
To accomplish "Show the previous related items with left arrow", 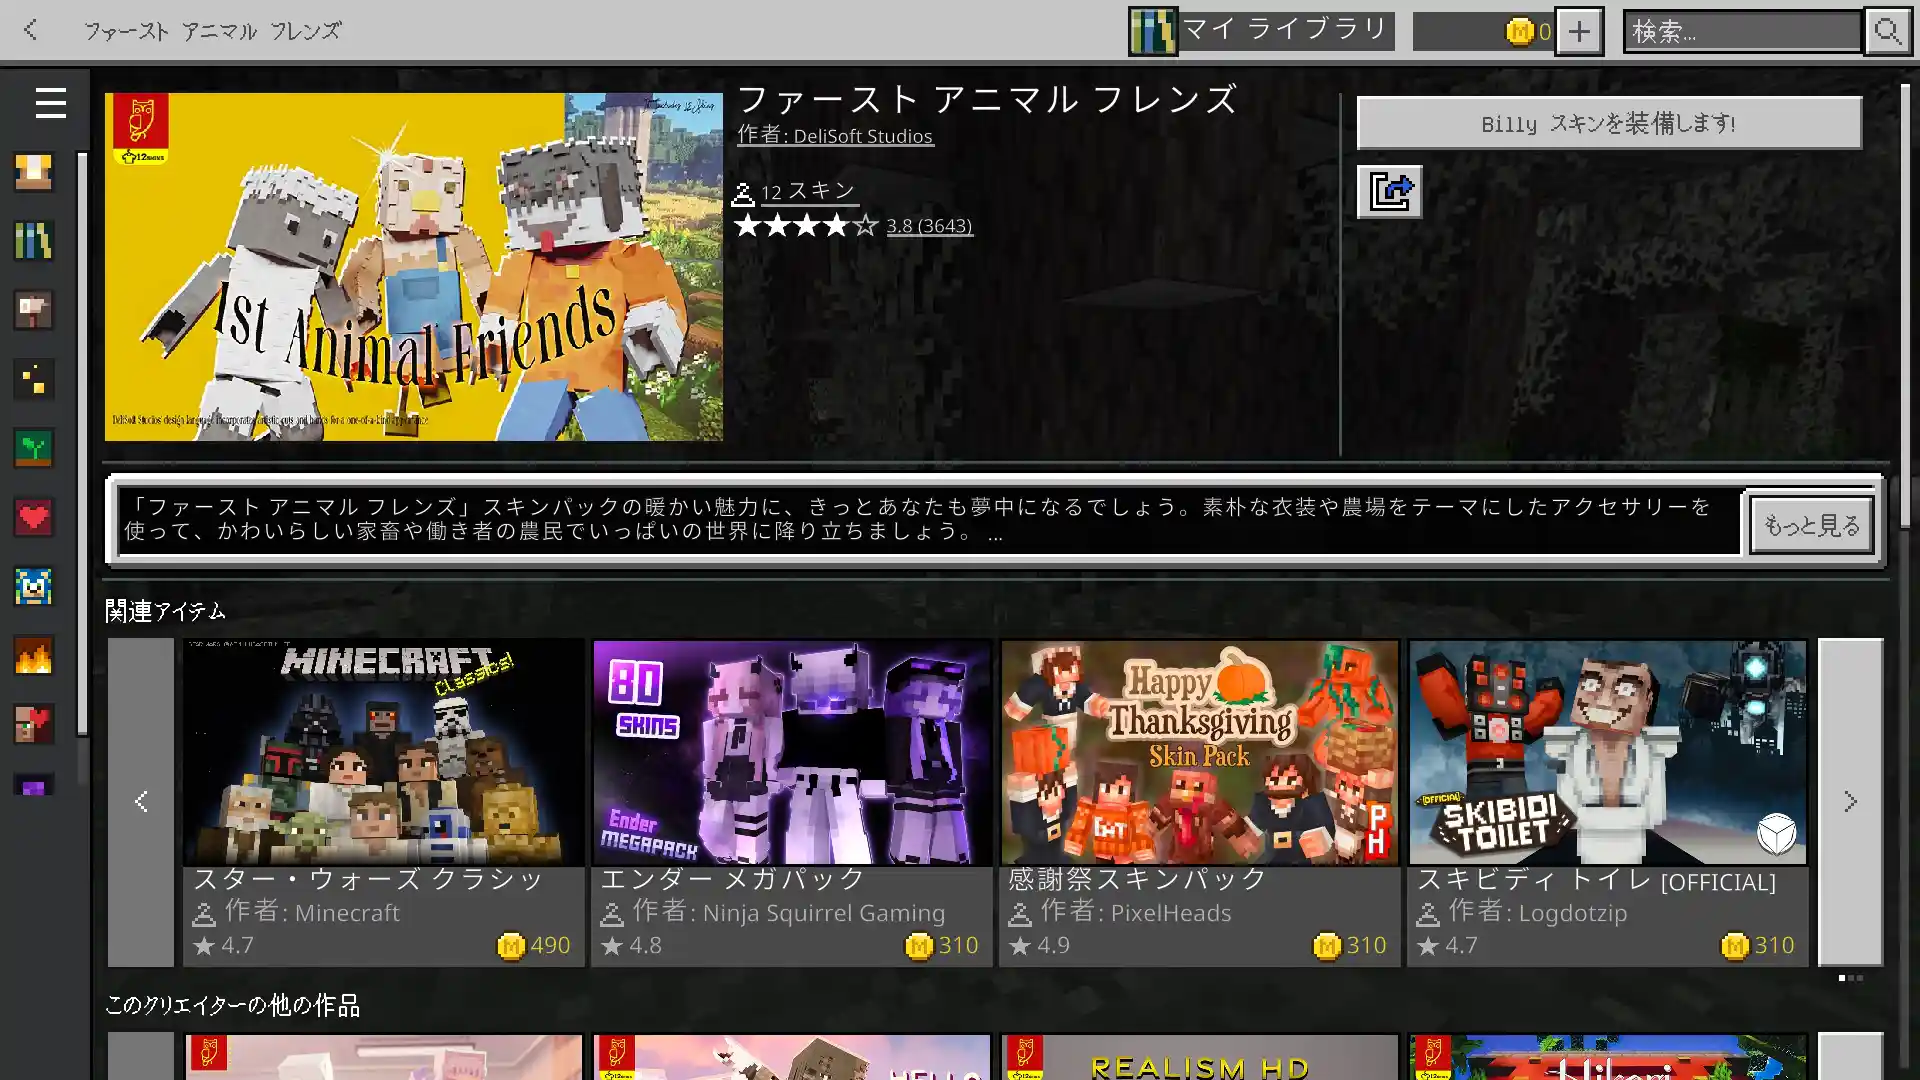I will [x=141, y=802].
